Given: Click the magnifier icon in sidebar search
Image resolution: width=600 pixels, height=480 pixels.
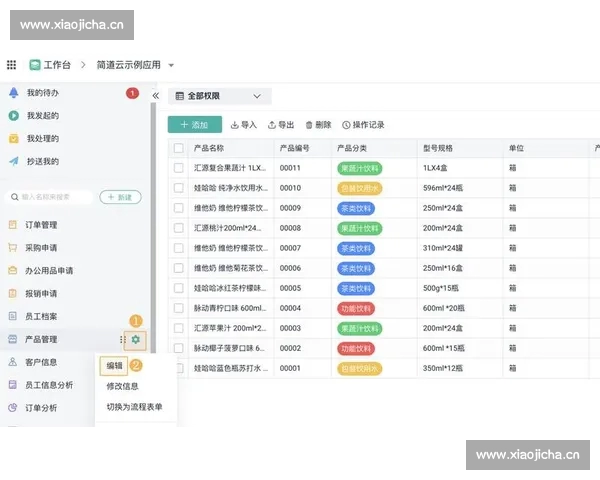Looking at the screenshot, I should coord(15,197).
